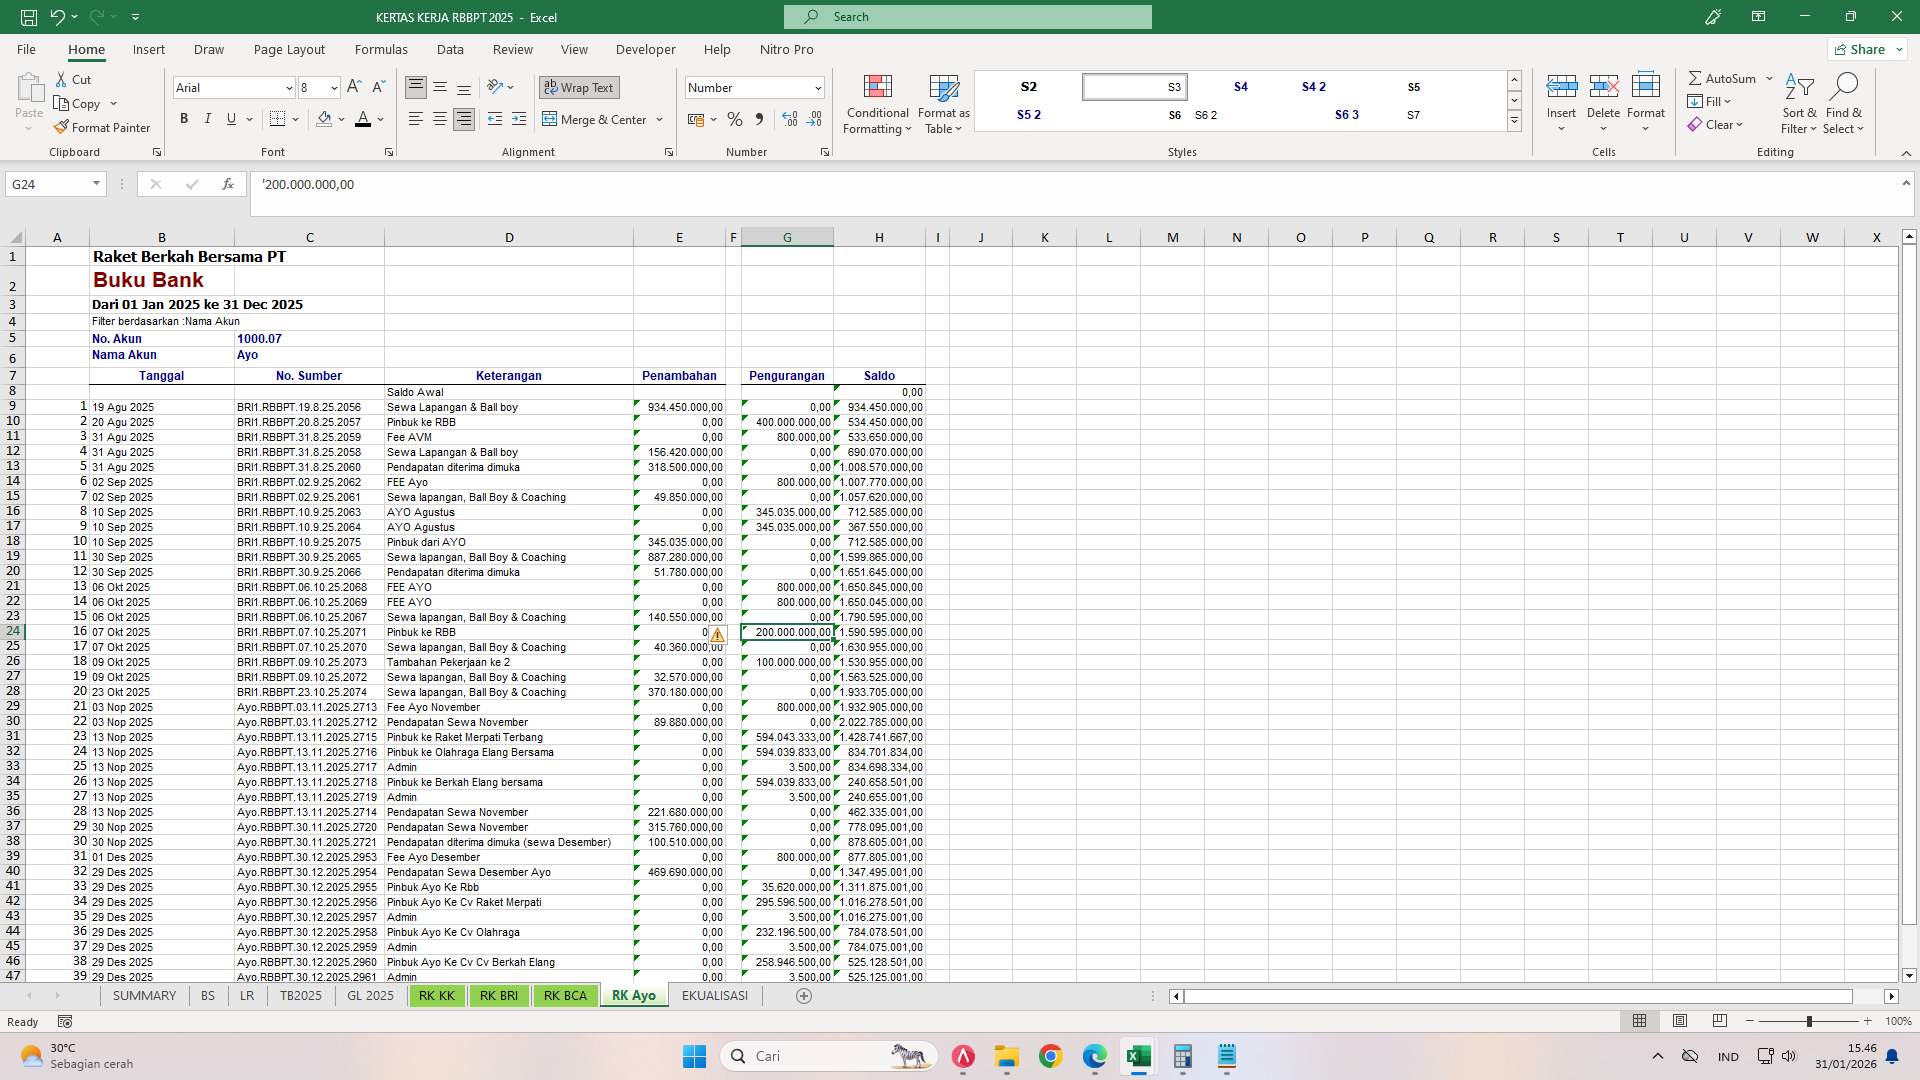Launch Excel Search box
This screenshot has width=1920, height=1080.
coord(966,16)
